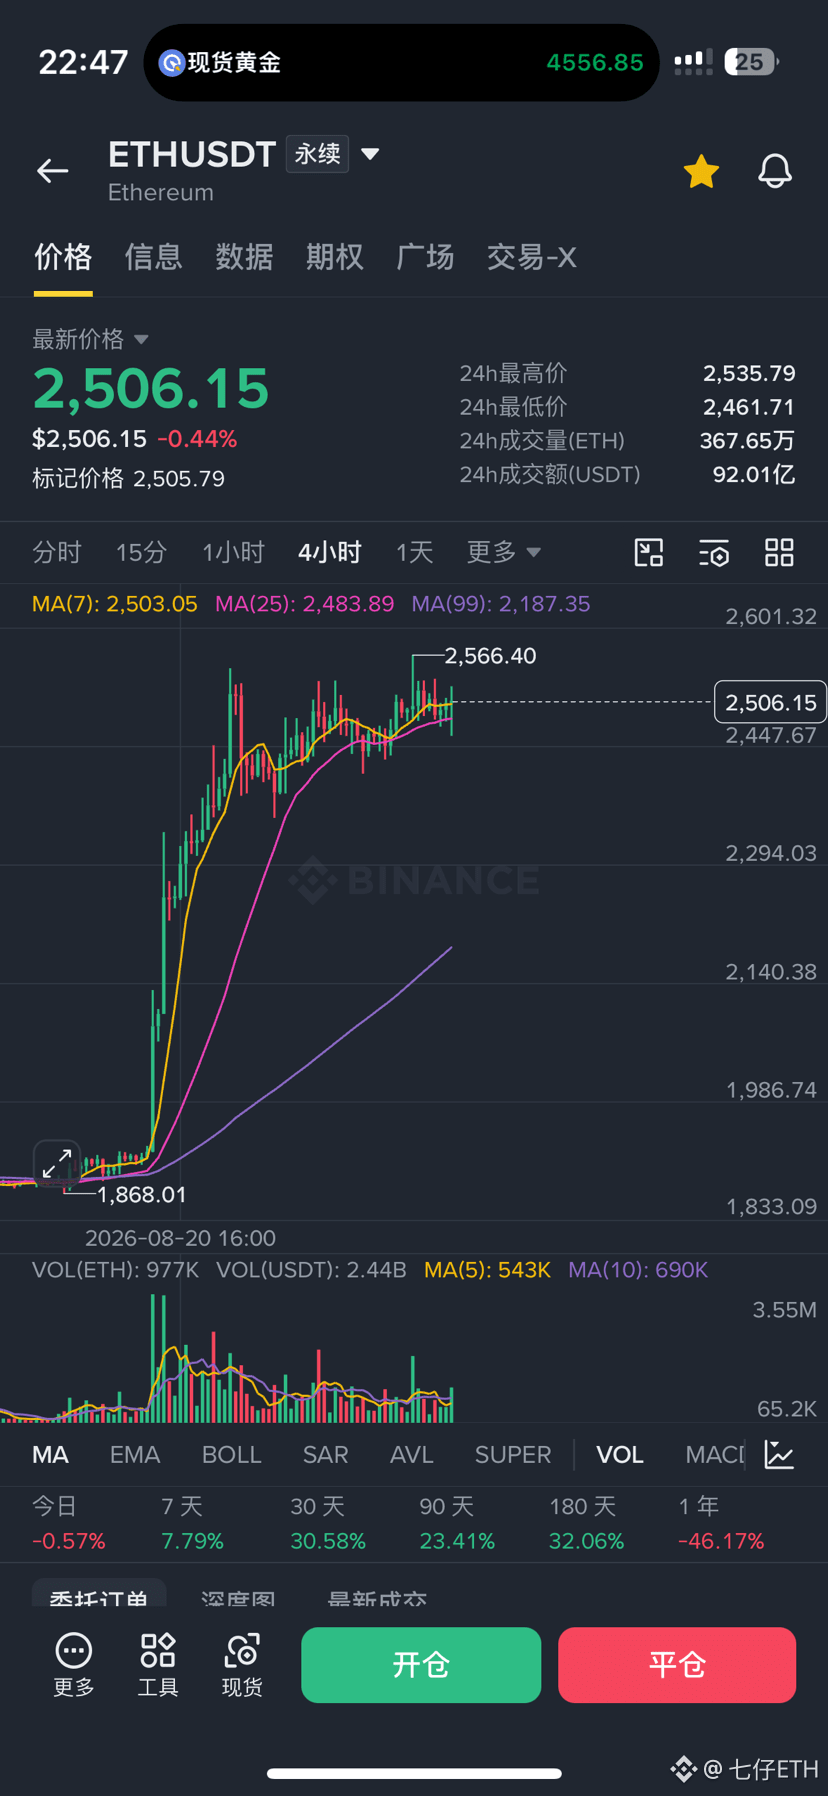Viewport: 828px width, 1796px height.
Task: Open the grid layout icon
Action: click(779, 552)
